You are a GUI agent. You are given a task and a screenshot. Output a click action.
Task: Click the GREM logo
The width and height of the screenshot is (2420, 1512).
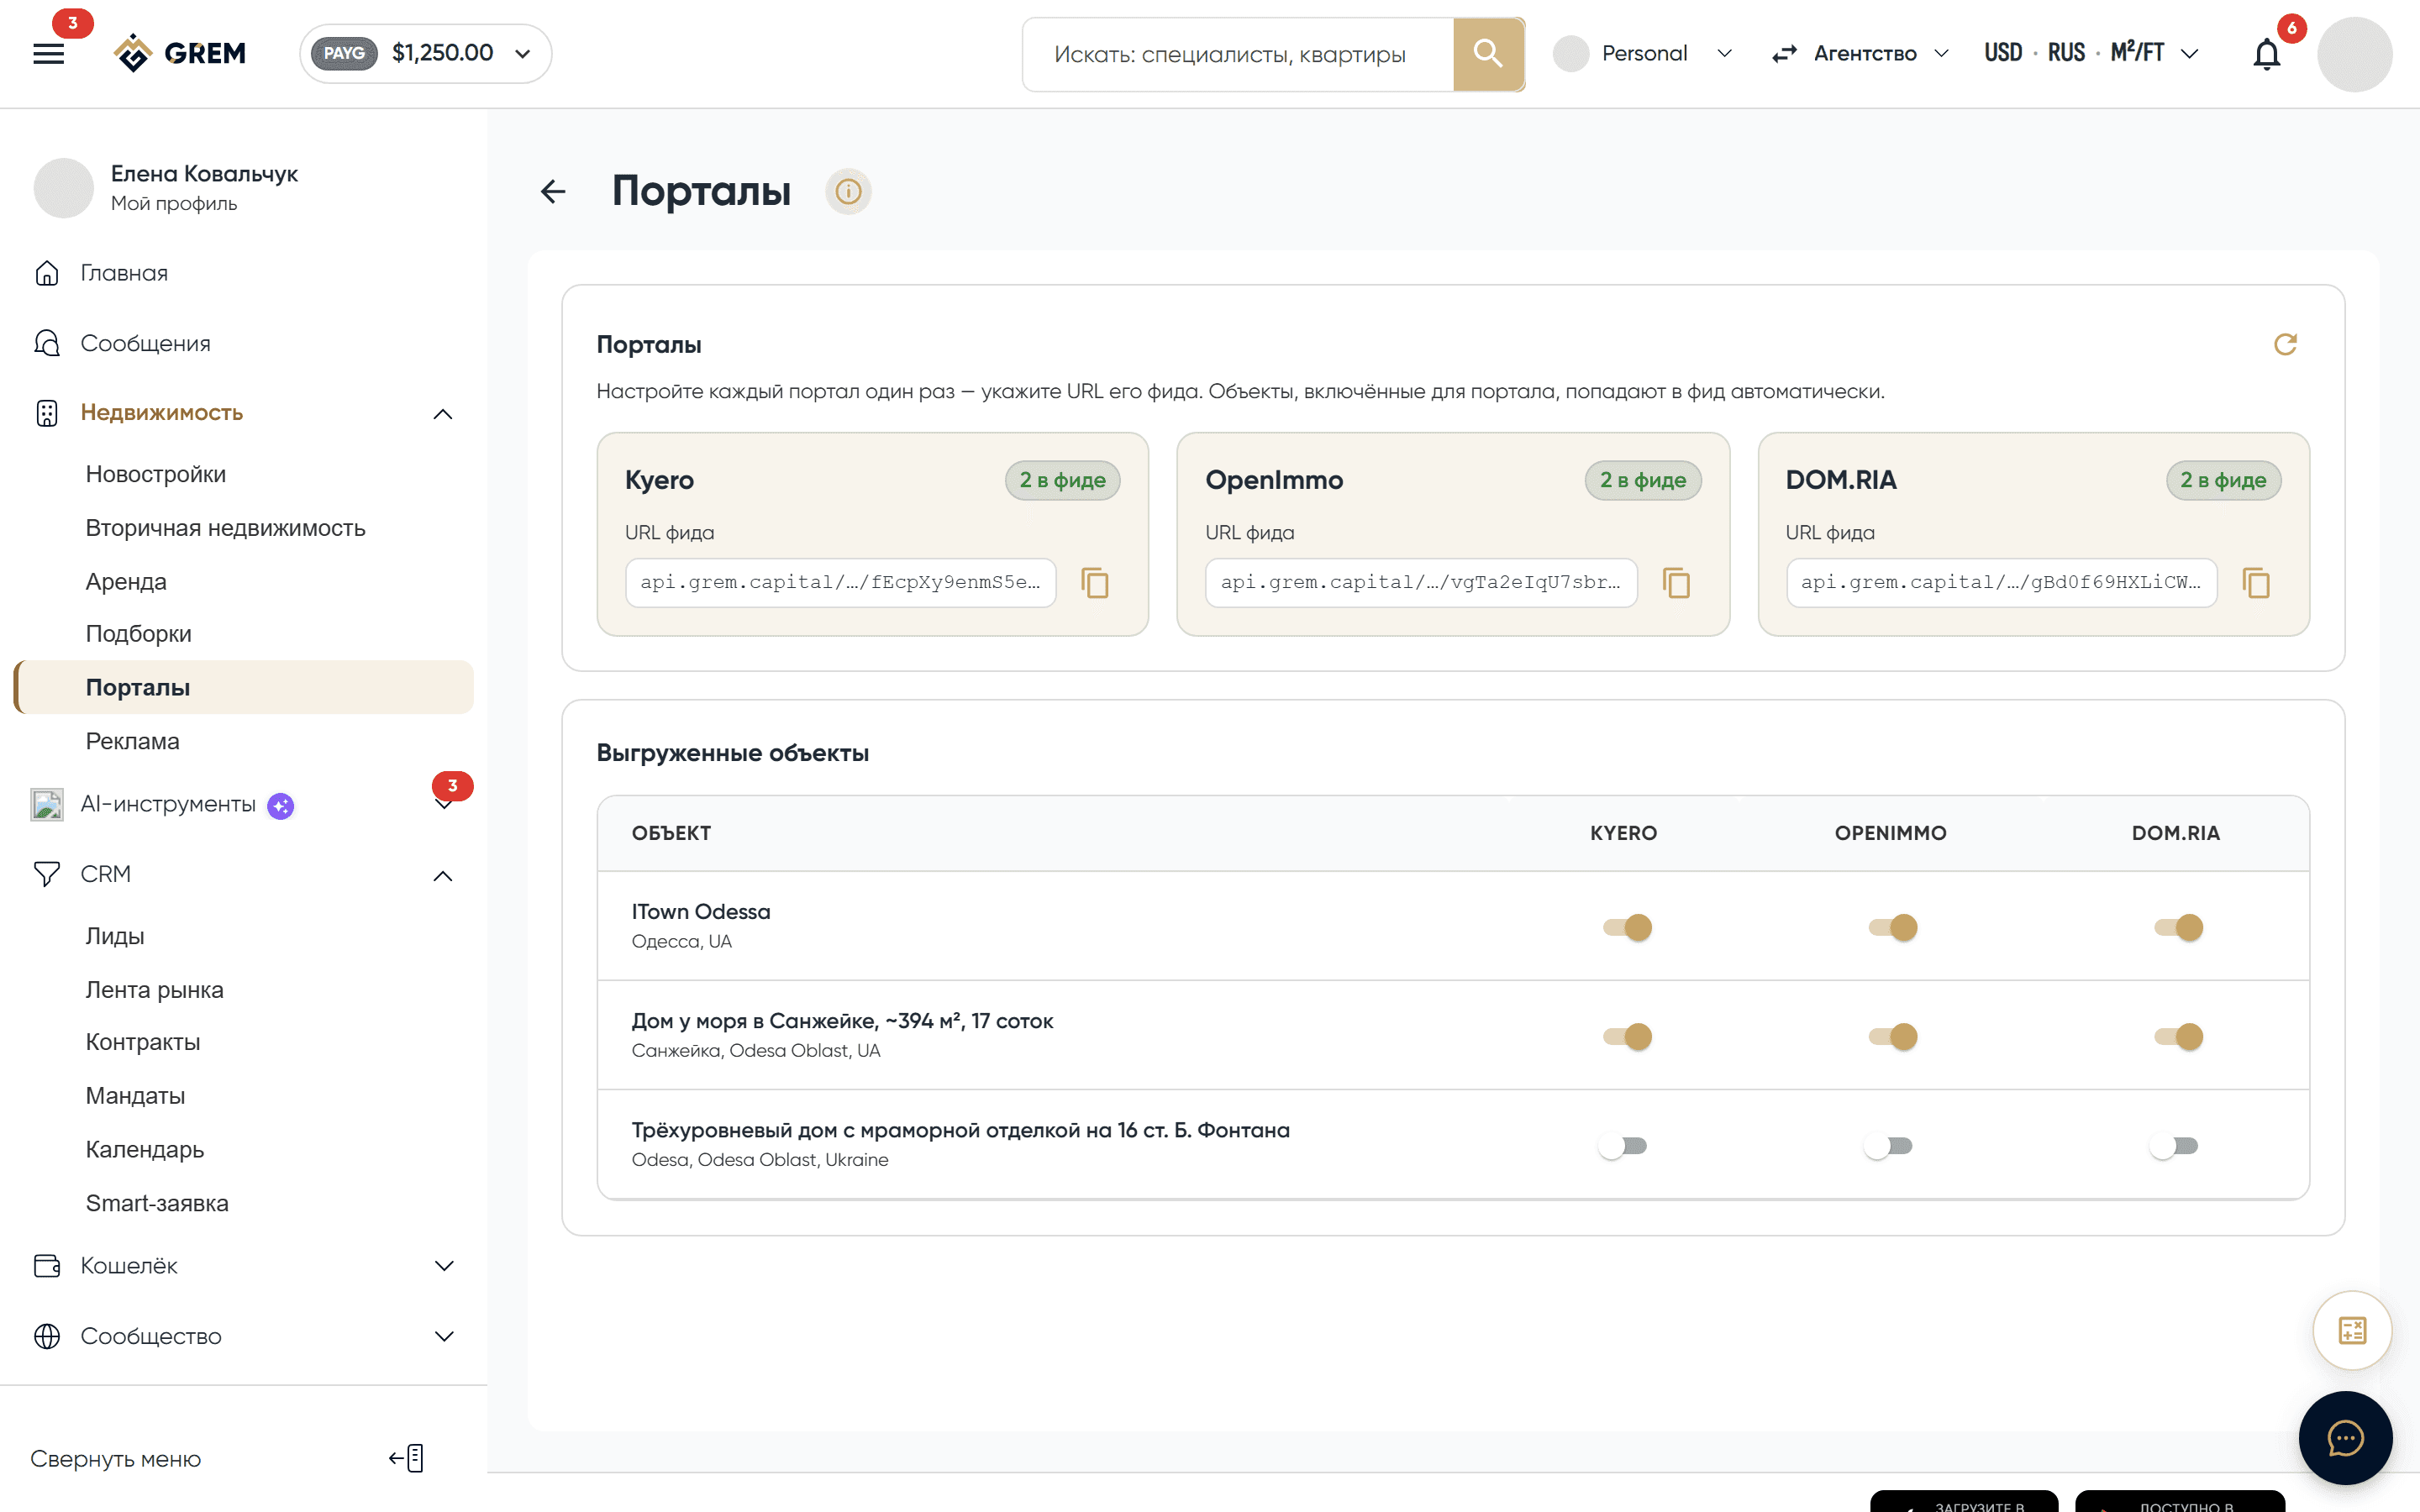pyautogui.click(x=180, y=53)
